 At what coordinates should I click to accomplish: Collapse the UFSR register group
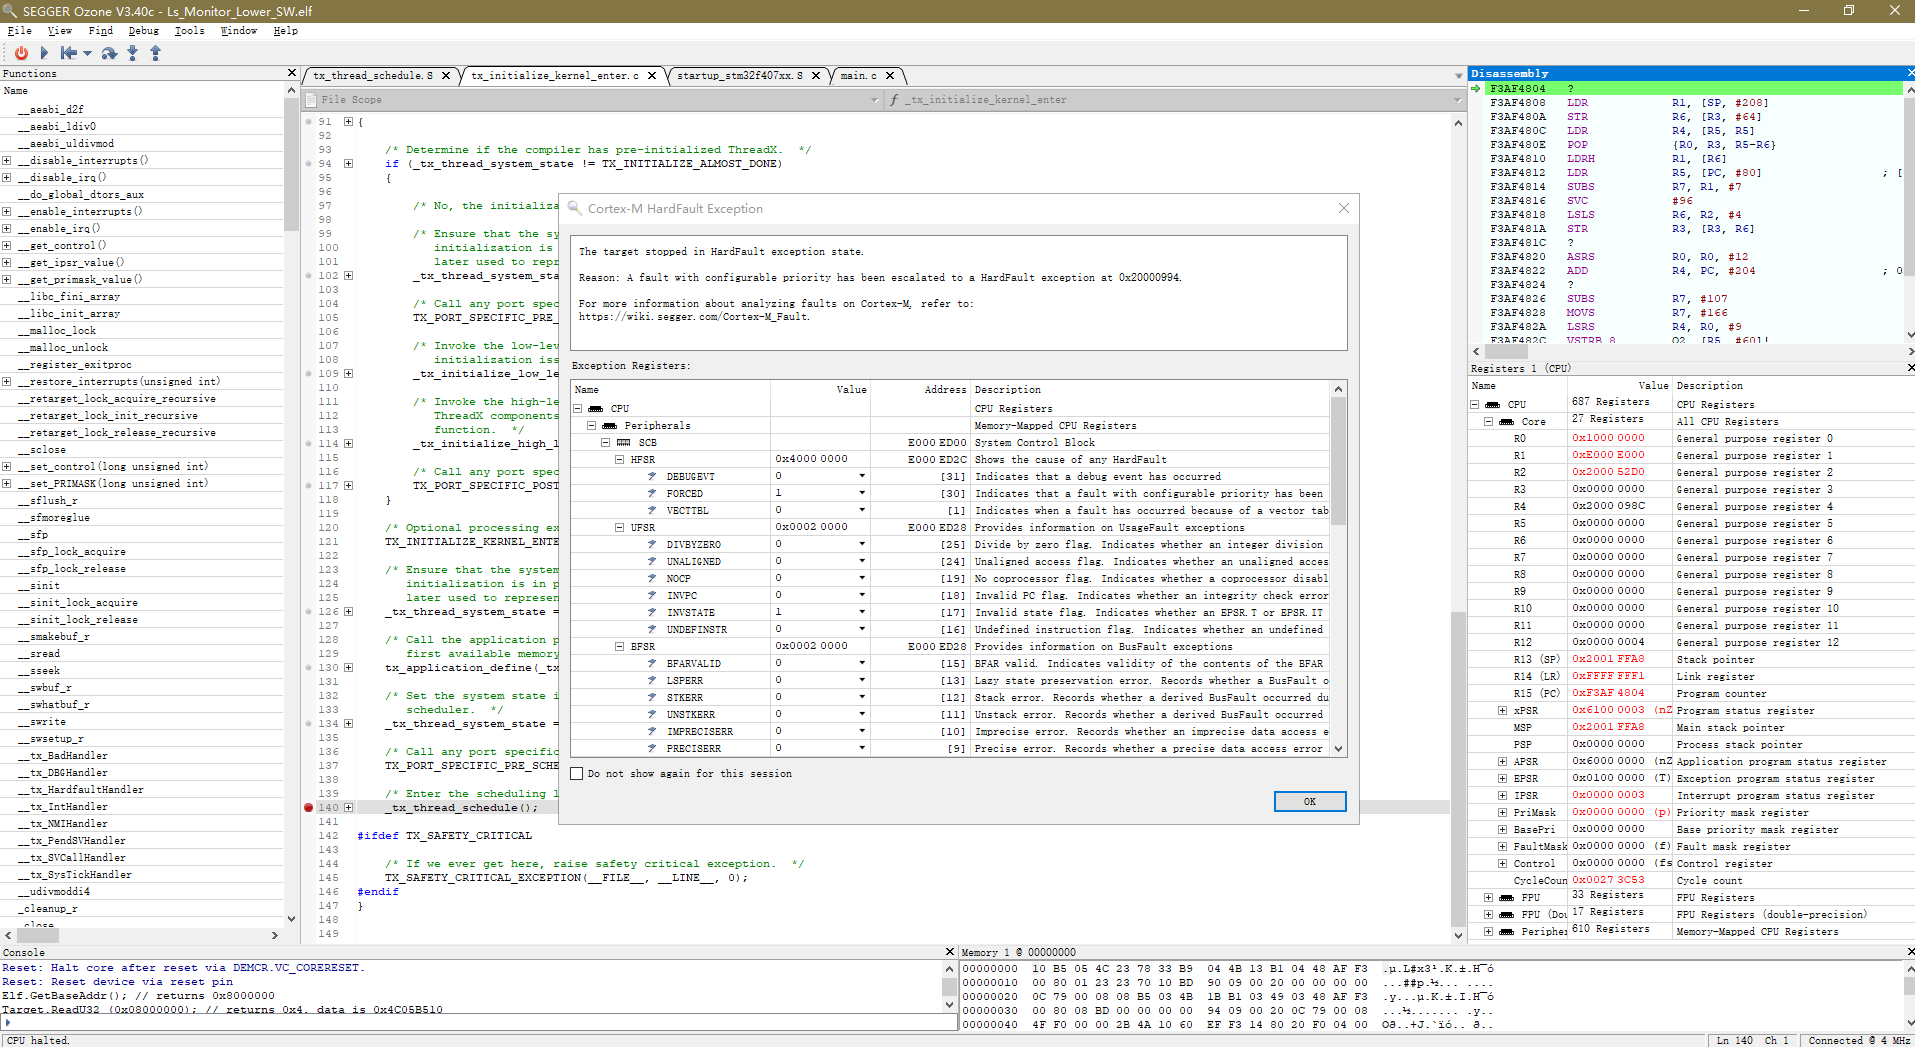tap(620, 528)
